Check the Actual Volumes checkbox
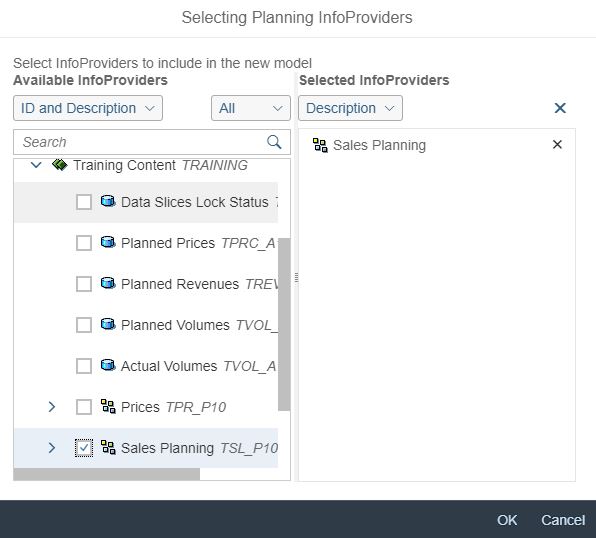596x538 pixels. [x=84, y=366]
